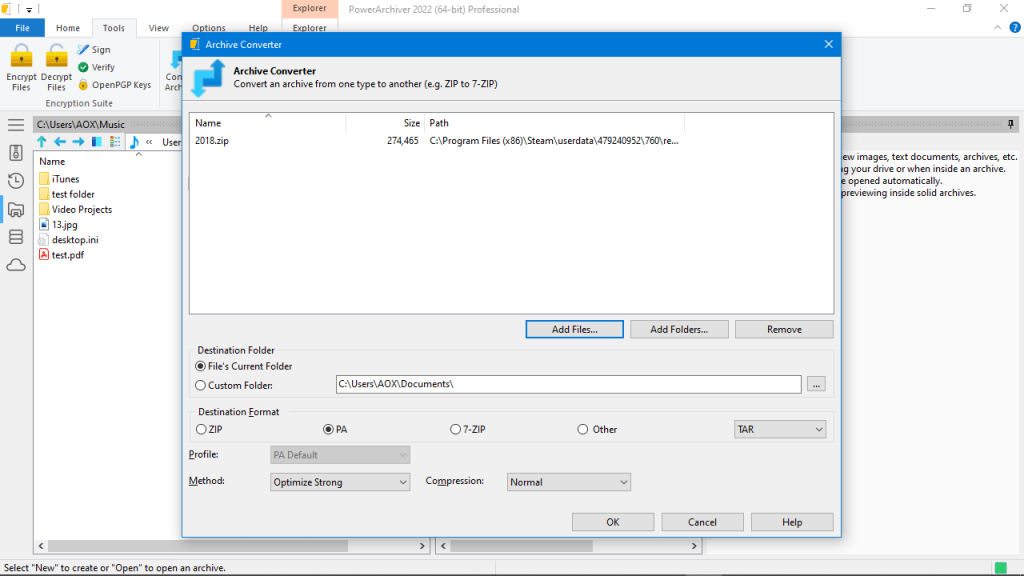1024x576 pixels.
Task: Open the stacked-disks icon in sidebar
Action: click(x=16, y=237)
